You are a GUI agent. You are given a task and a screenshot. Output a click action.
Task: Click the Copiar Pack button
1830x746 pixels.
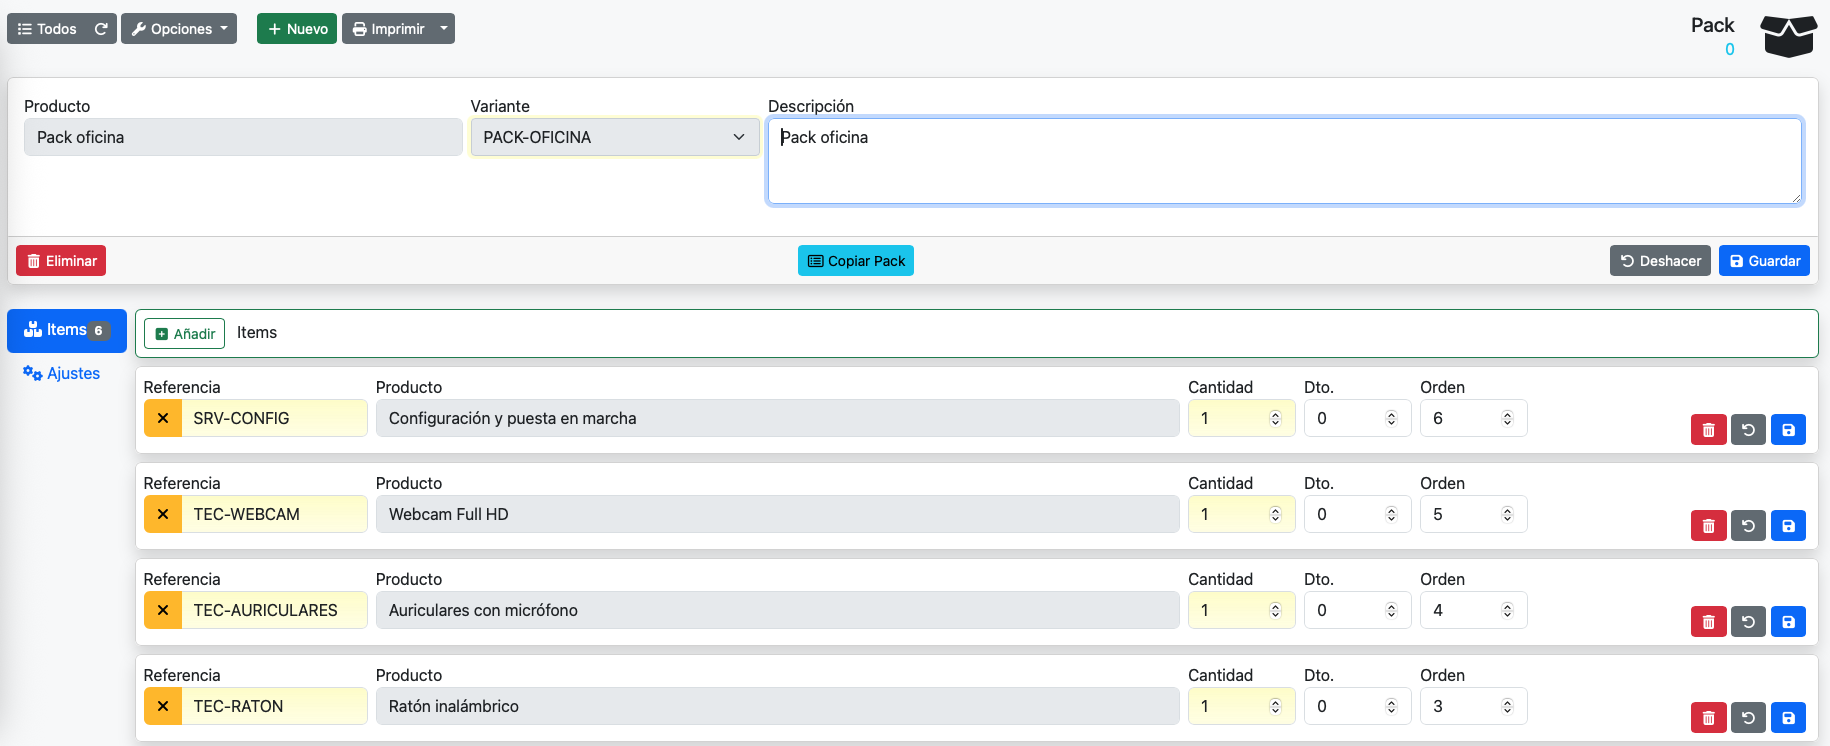[856, 261]
